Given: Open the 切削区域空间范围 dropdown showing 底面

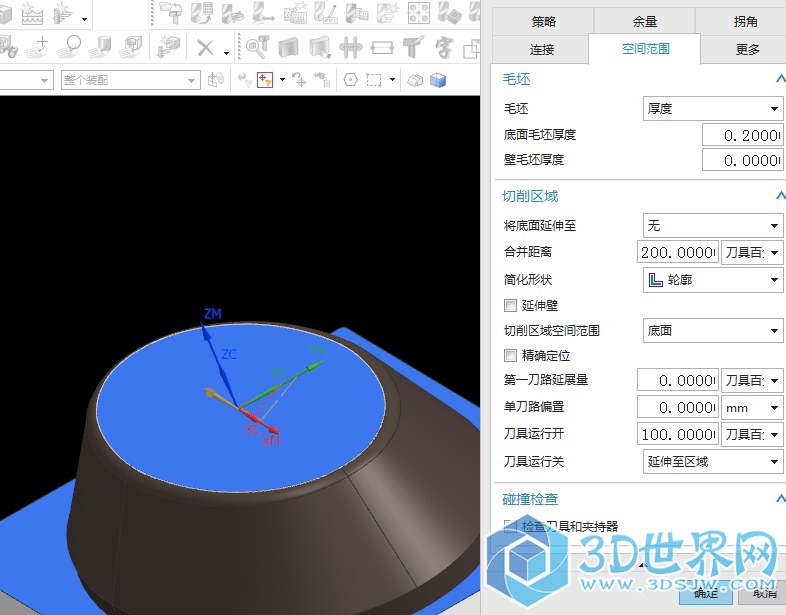Looking at the screenshot, I should (713, 331).
